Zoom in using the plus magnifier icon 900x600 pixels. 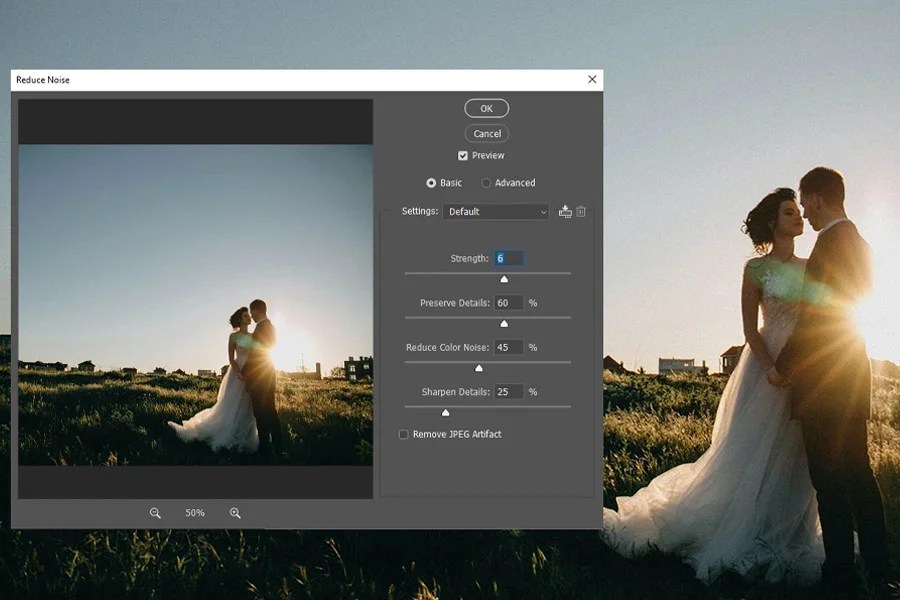234,512
